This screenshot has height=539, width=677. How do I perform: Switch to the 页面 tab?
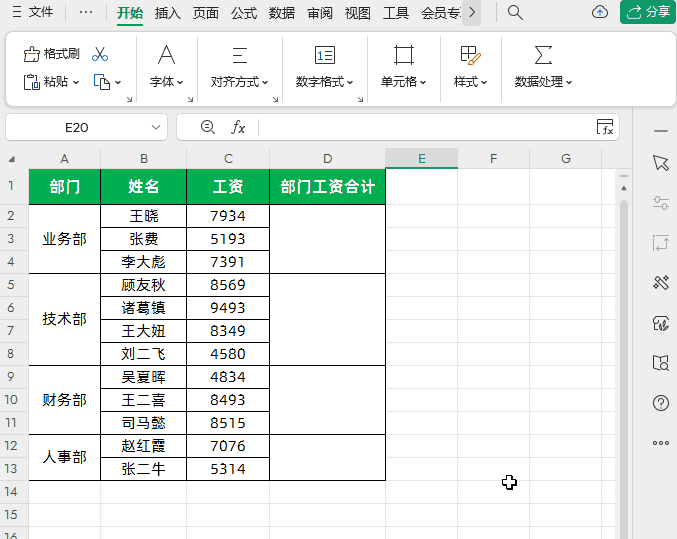[206, 13]
